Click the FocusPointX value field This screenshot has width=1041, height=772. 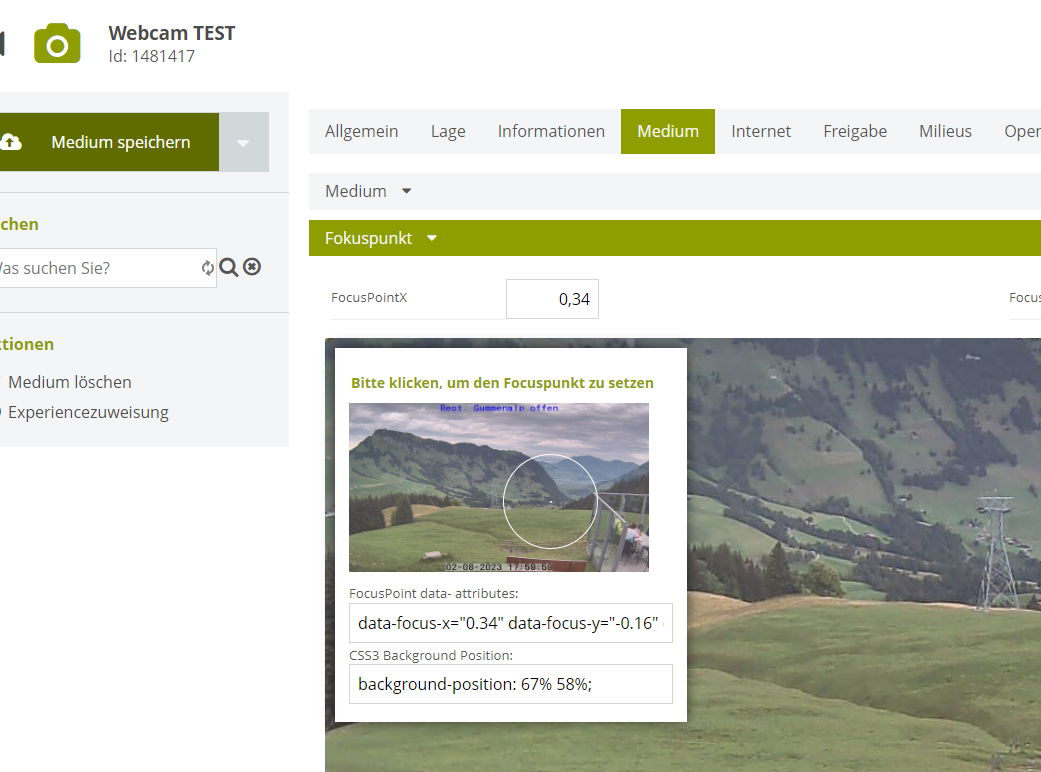point(552,299)
